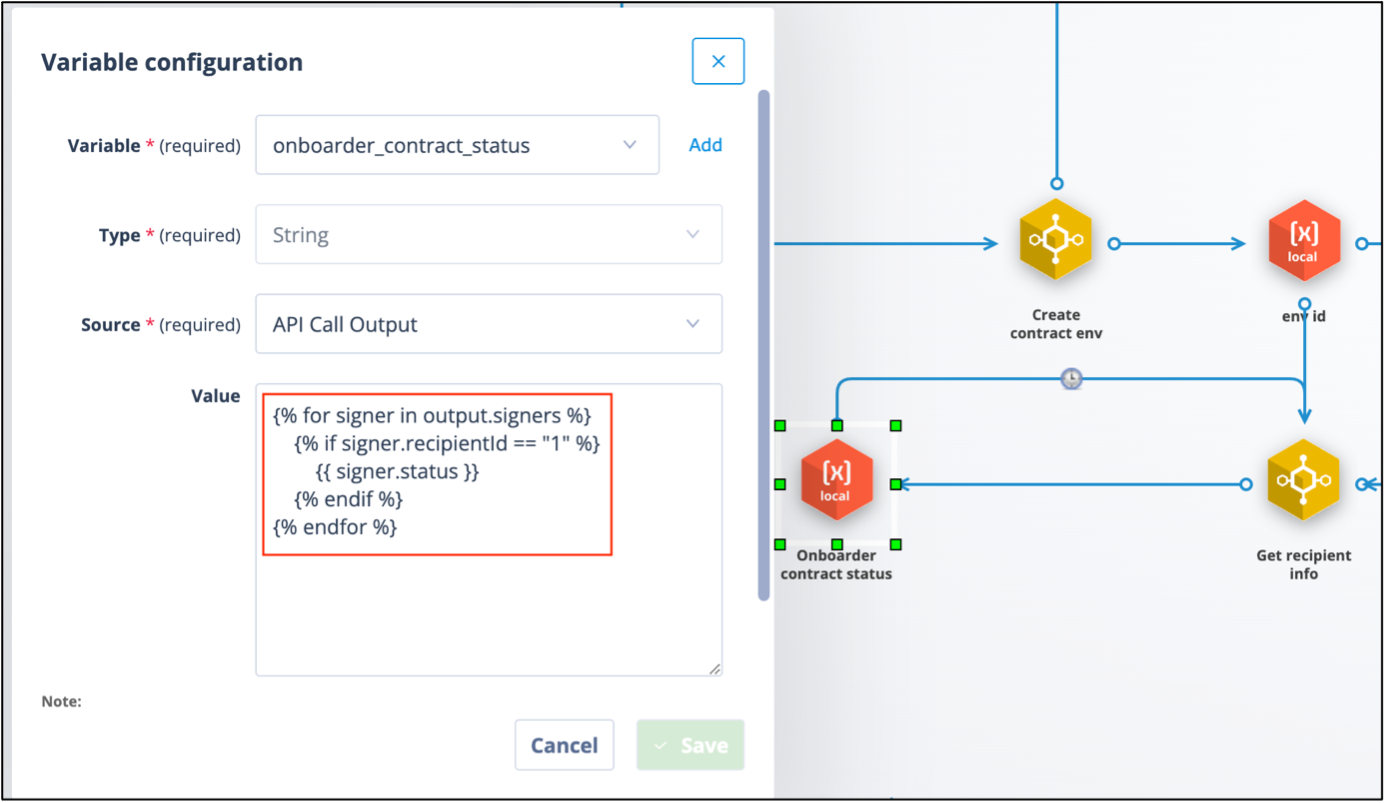This screenshot has height=803, width=1387.
Task: Click the Add link beside Variable
Action: coord(705,145)
